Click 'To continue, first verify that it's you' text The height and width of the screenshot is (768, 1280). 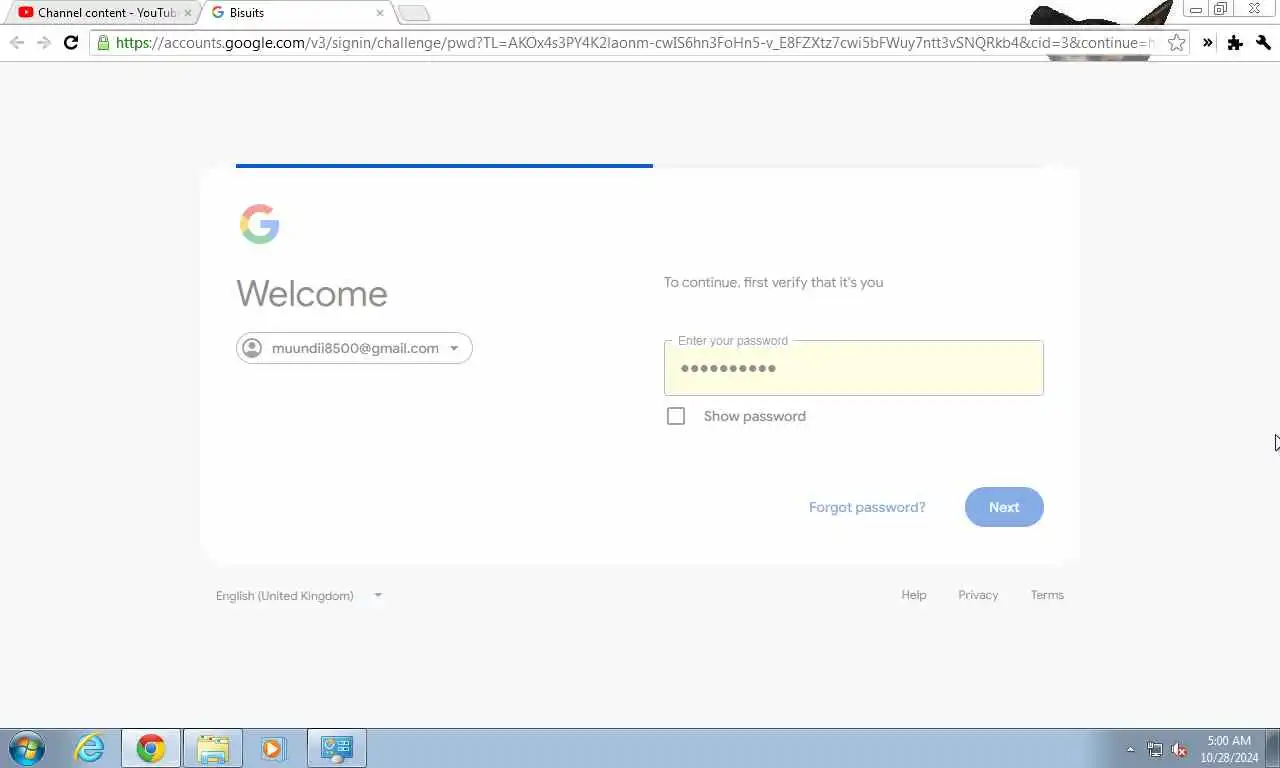coord(773,282)
